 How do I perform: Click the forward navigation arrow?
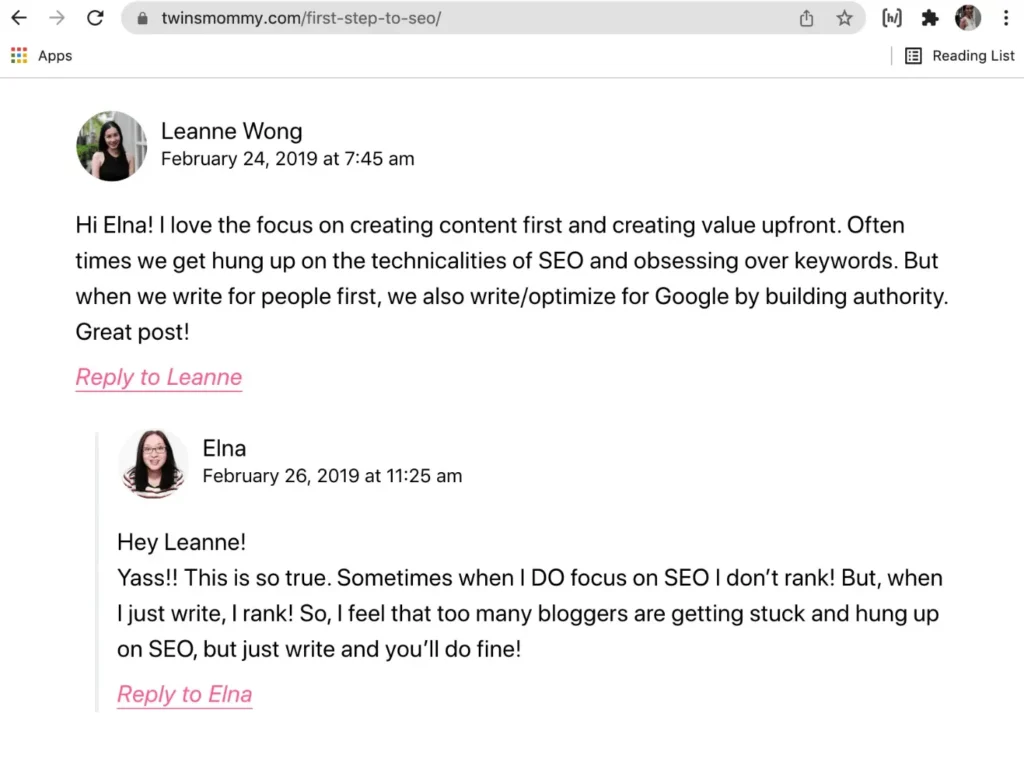click(x=58, y=17)
